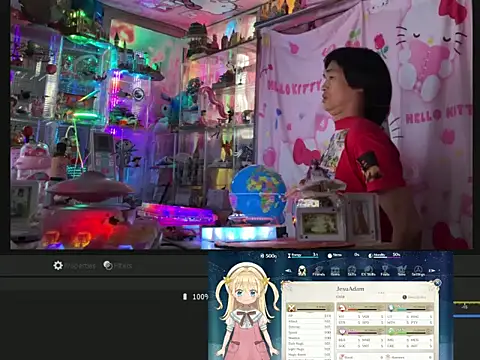The height and width of the screenshot is (360, 480).
Task: Open the Skills tab in game menu
Action: pyautogui.click(x=352, y=271)
